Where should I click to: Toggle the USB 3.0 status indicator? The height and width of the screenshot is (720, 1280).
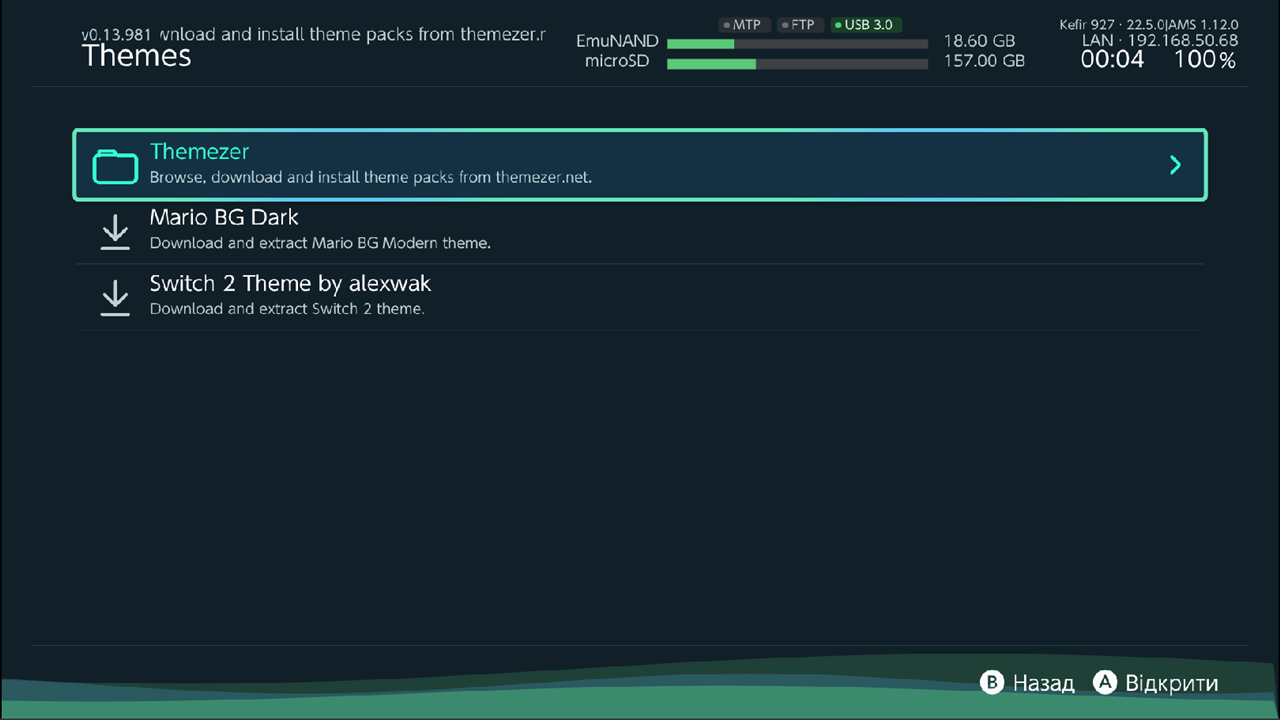click(x=866, y=25)
